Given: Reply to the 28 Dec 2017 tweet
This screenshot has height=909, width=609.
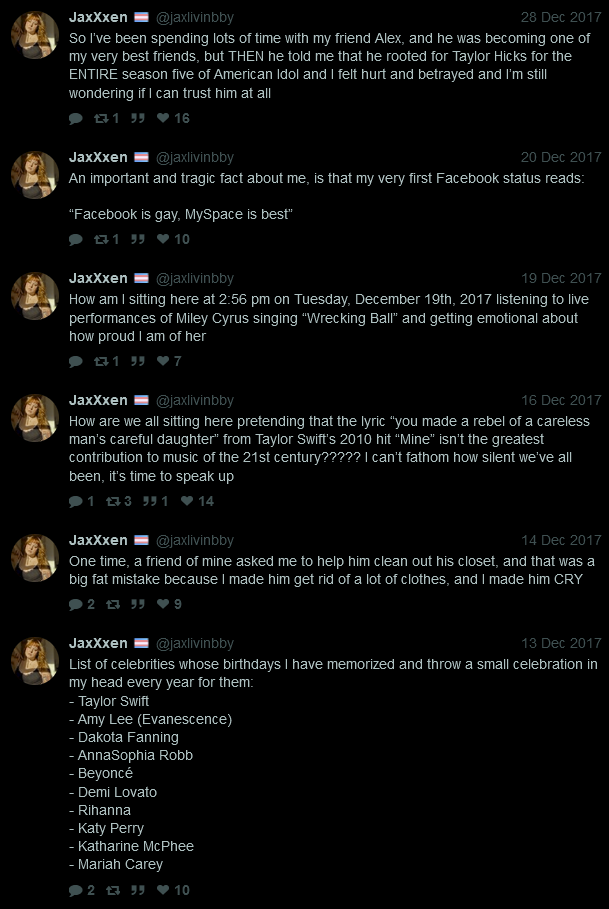Looking at the screenshot, I should [x=76, y=118].
